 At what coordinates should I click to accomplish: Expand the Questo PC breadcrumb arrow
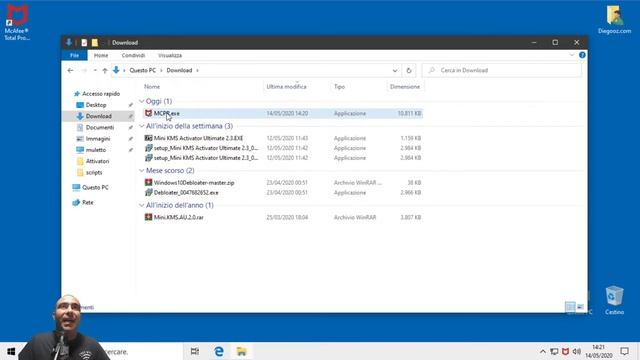161,71
